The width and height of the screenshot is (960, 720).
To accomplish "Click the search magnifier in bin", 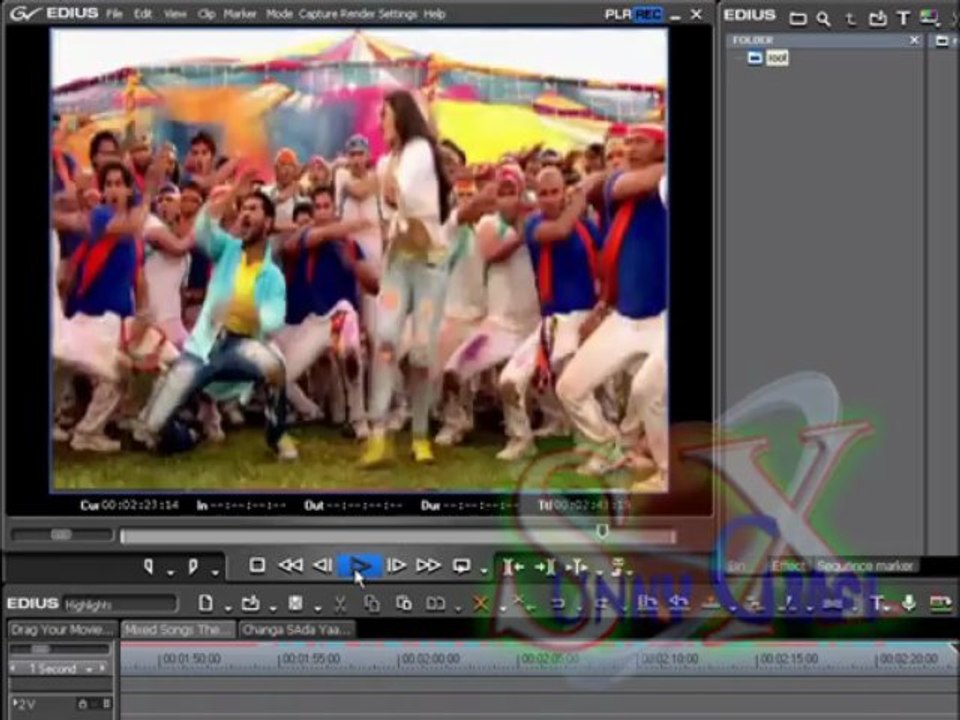I will [x=823, y=19].
